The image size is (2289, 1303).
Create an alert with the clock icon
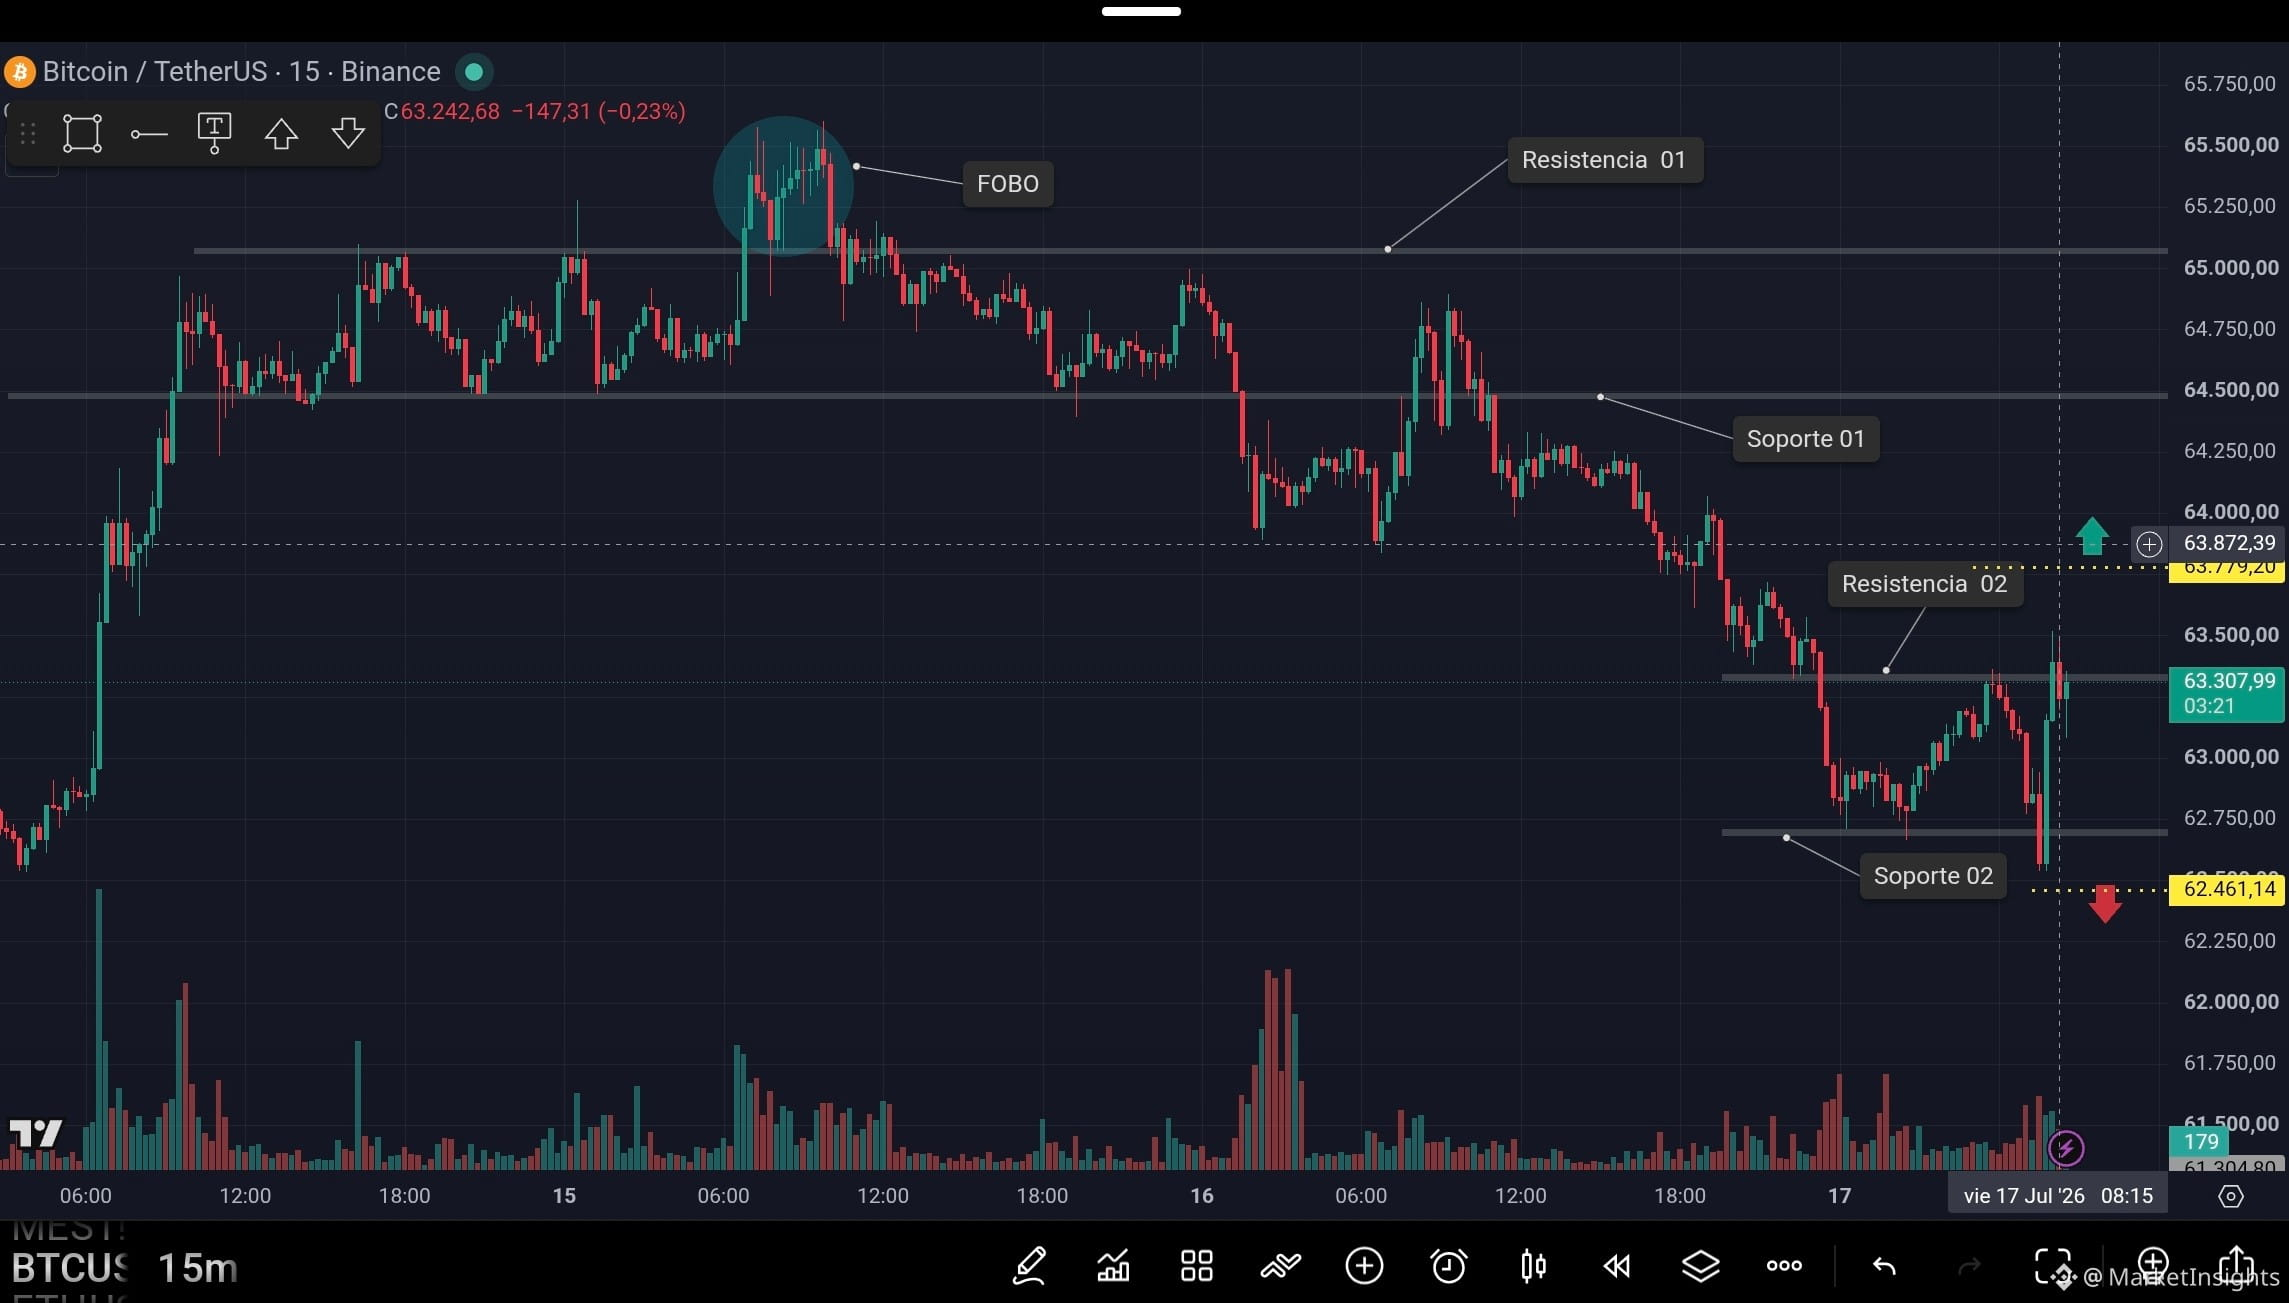[x=1448, y=1266]
